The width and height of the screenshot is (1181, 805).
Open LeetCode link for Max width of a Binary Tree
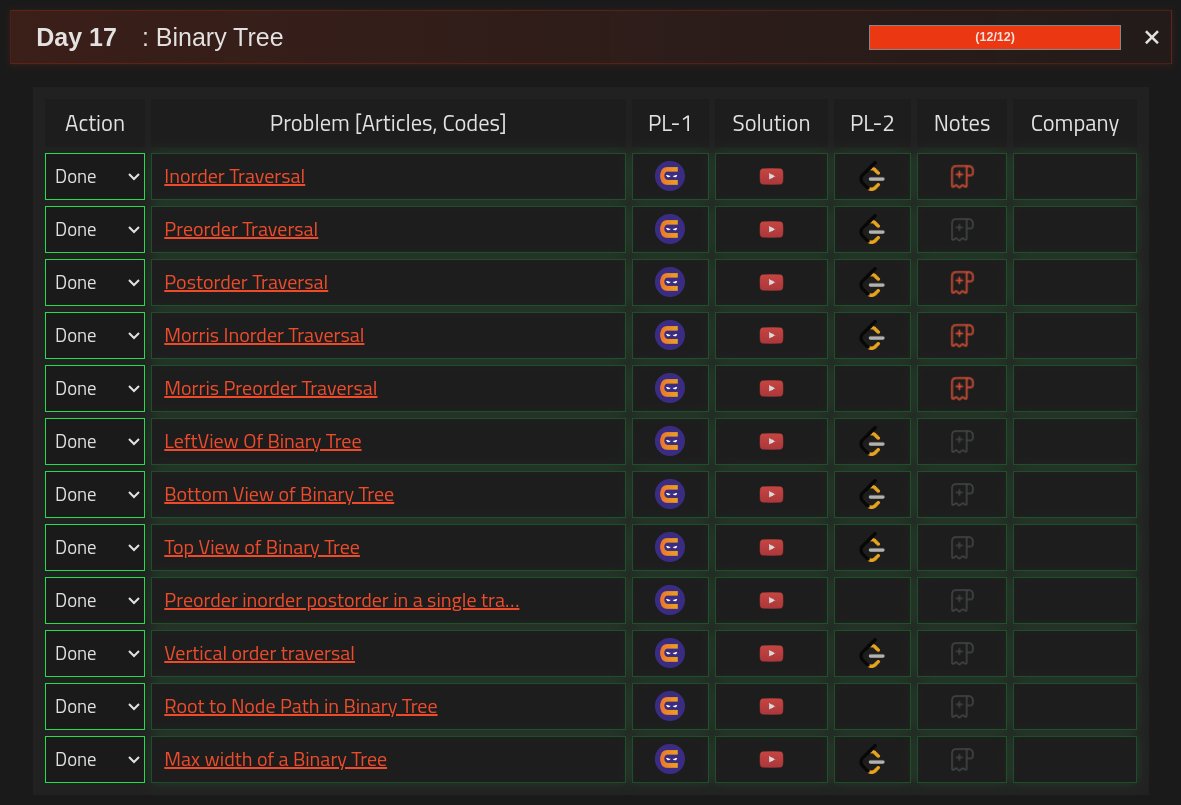(872, 760)
